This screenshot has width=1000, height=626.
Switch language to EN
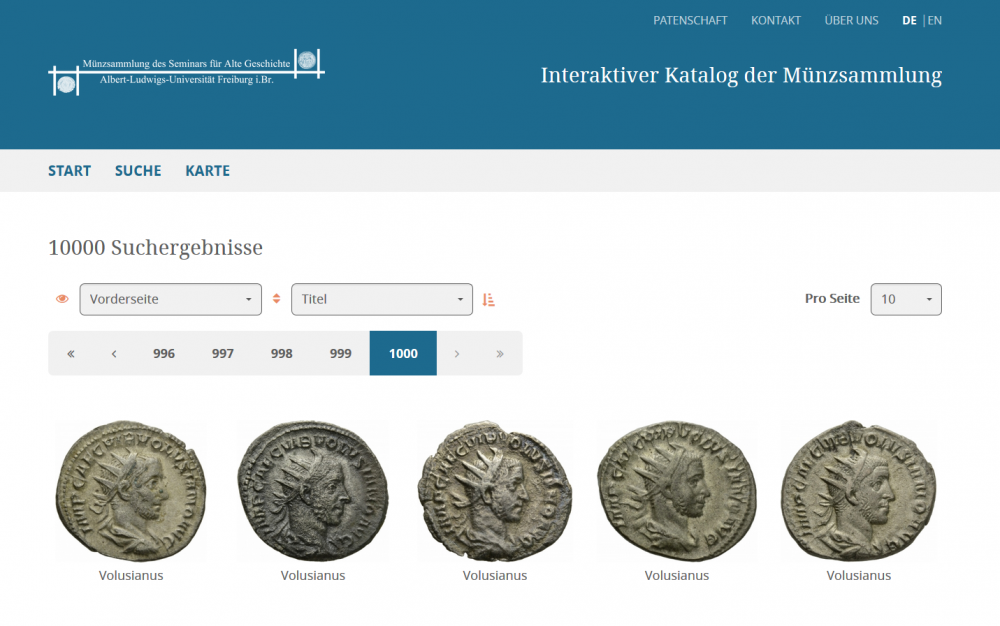pyautogui.click(x=935, y=20)
